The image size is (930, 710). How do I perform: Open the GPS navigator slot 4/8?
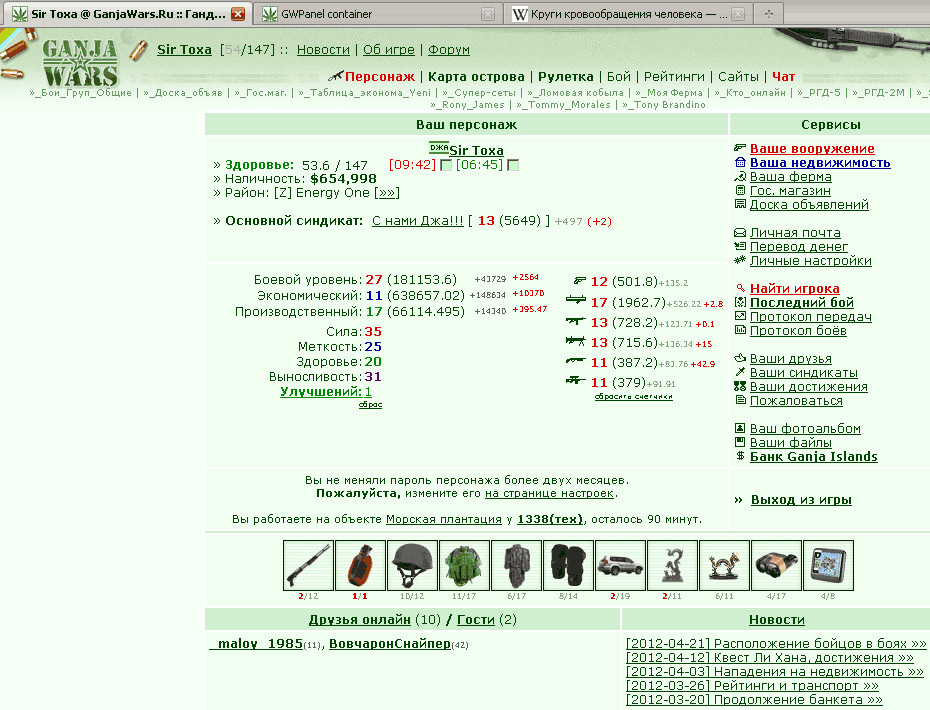[829, 565]
